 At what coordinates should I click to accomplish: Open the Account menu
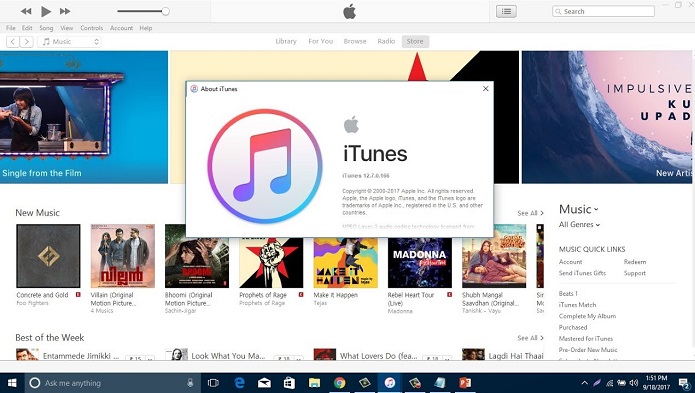coord(121,28)
